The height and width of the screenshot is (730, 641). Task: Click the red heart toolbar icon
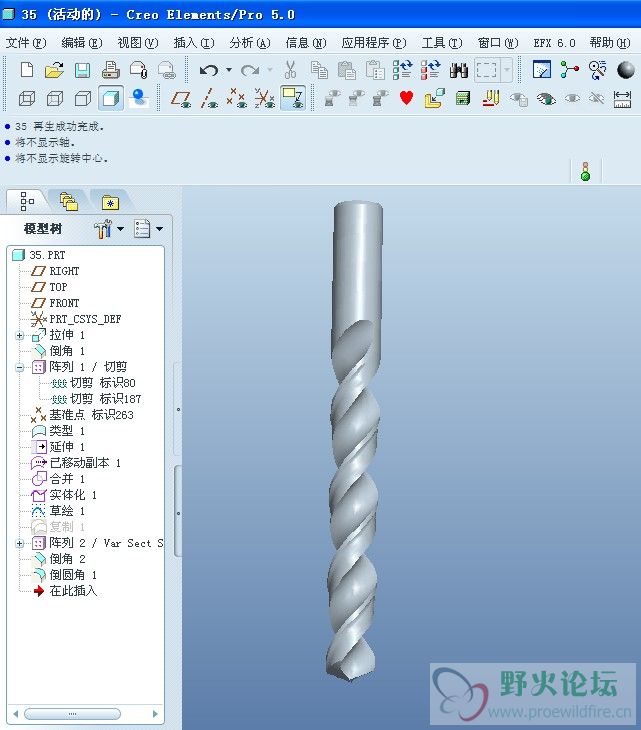[406, 98]
